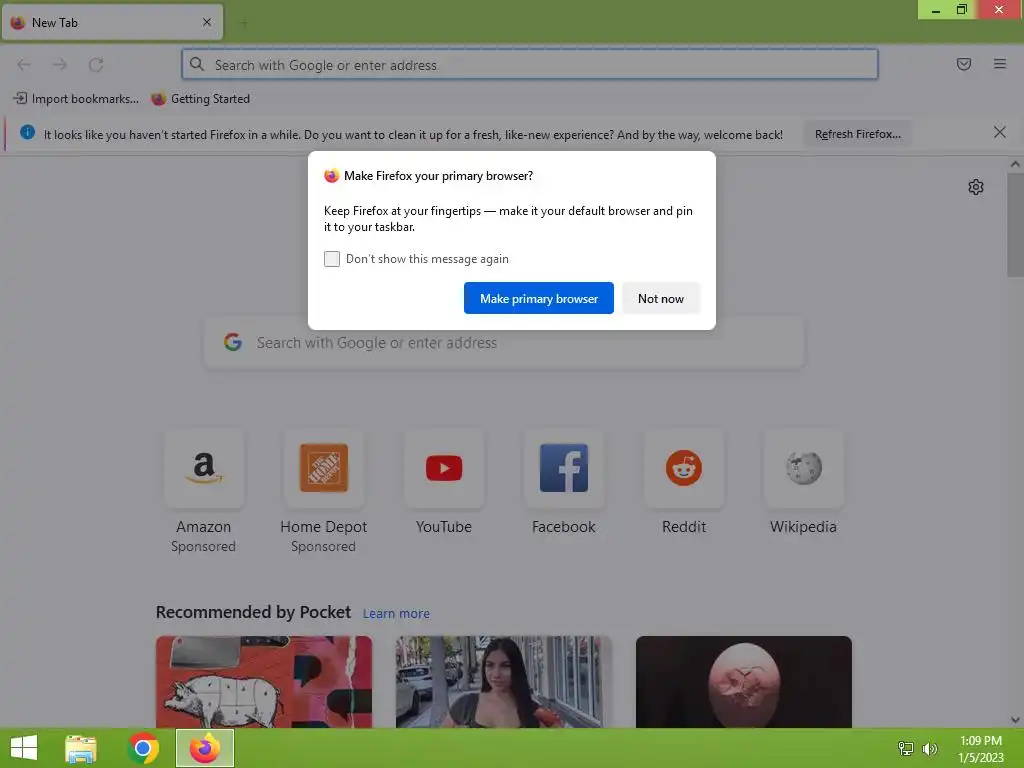Viewport: 1024px width, 768px height.
Task: Click Learn more link beside Pocket
Action: point(396,613)
